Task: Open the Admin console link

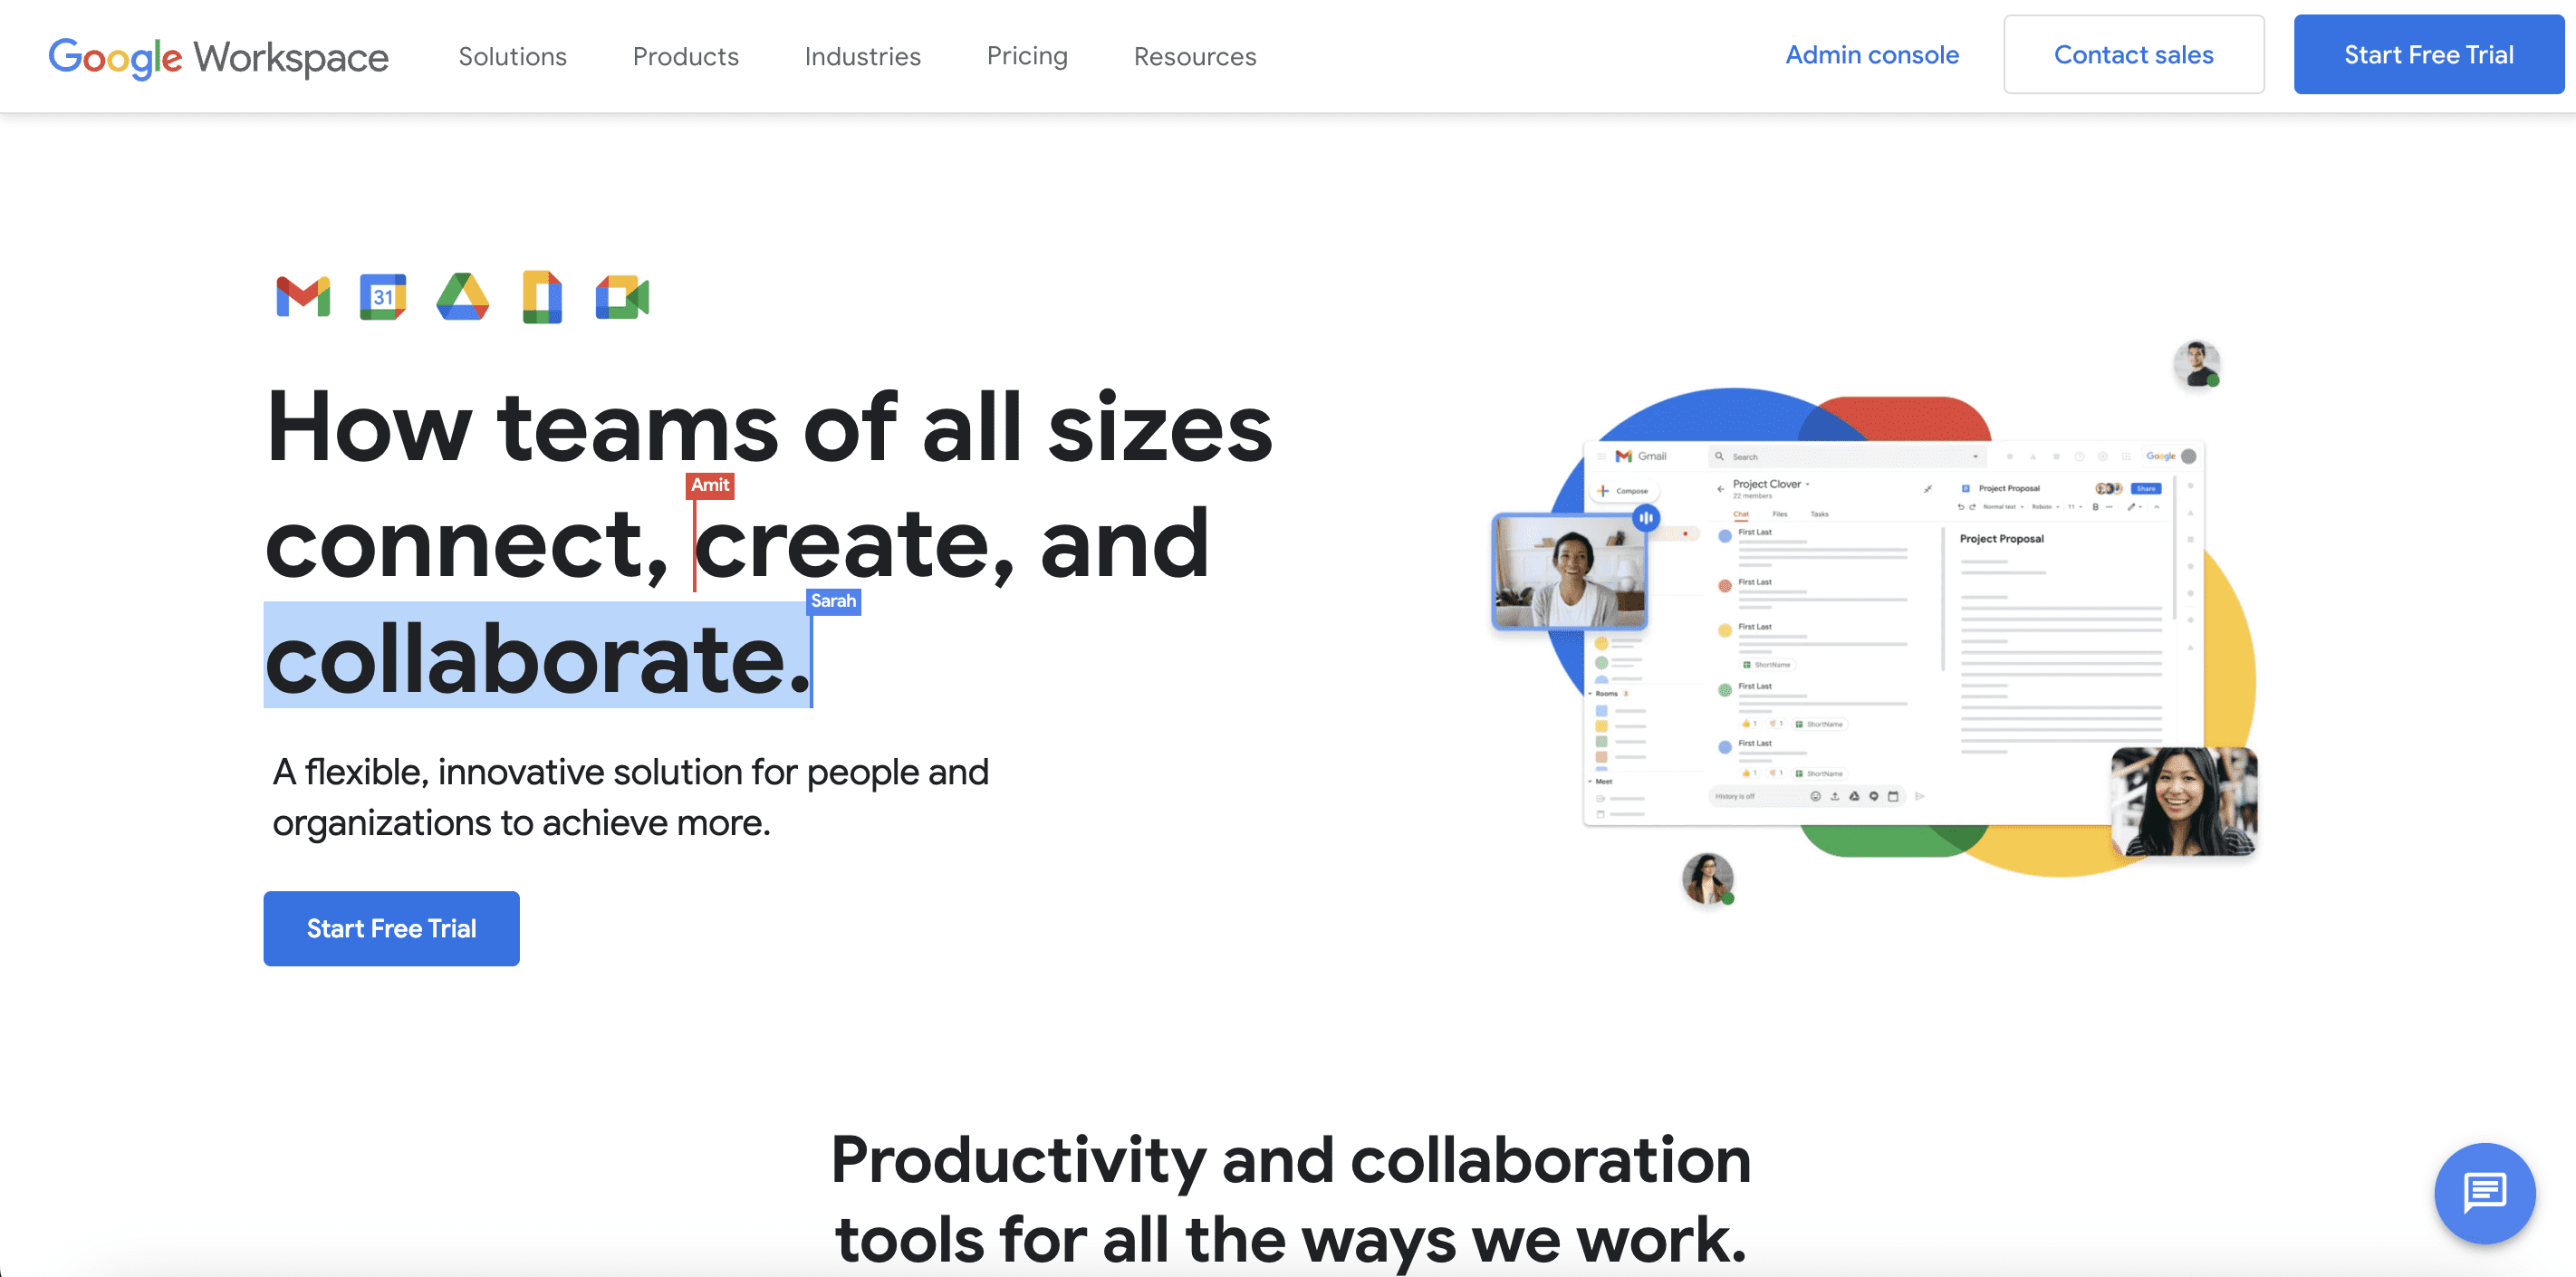Action: click(1871, 54)
